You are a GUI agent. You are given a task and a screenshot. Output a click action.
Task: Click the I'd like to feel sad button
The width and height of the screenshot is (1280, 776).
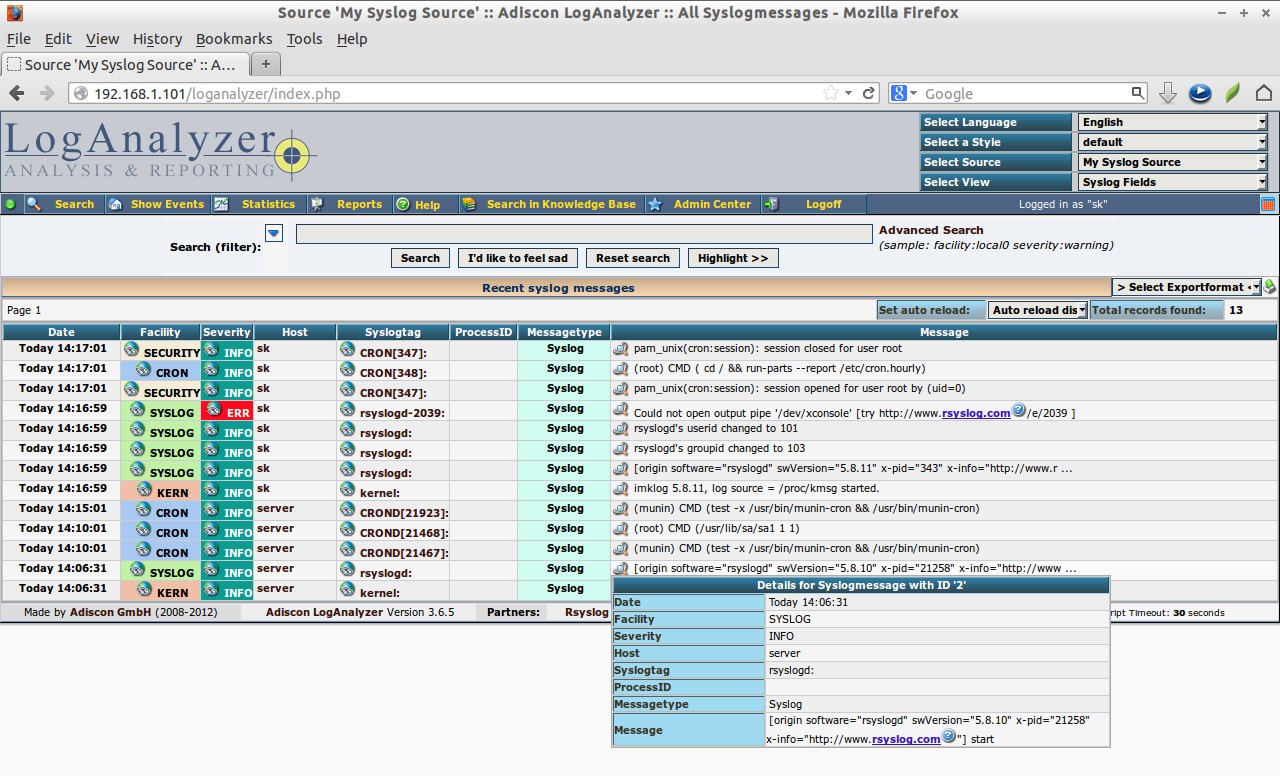point(518,258)
